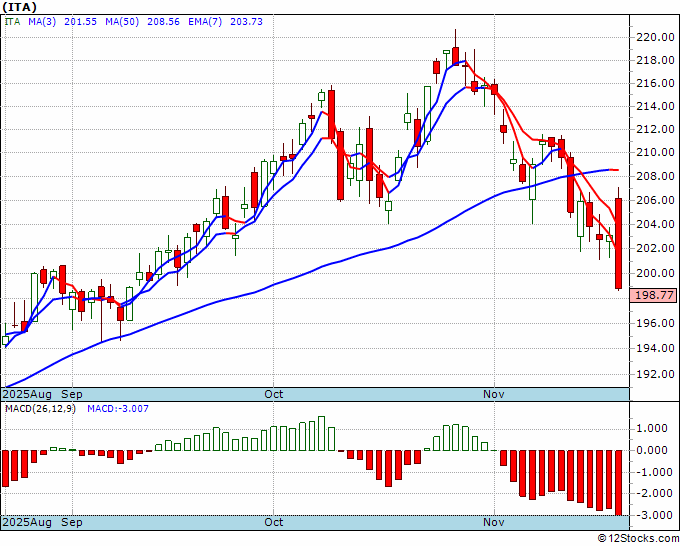Click the 218.00 price axis label
Image resolution: width=680 pixels, height=546 pixels.
[x=655, y=60]
